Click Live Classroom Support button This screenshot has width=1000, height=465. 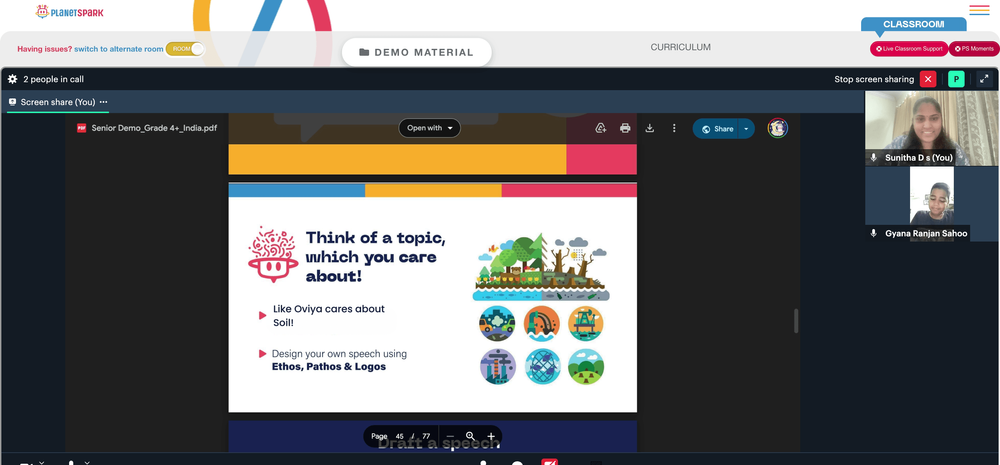[x=909, y=48]
